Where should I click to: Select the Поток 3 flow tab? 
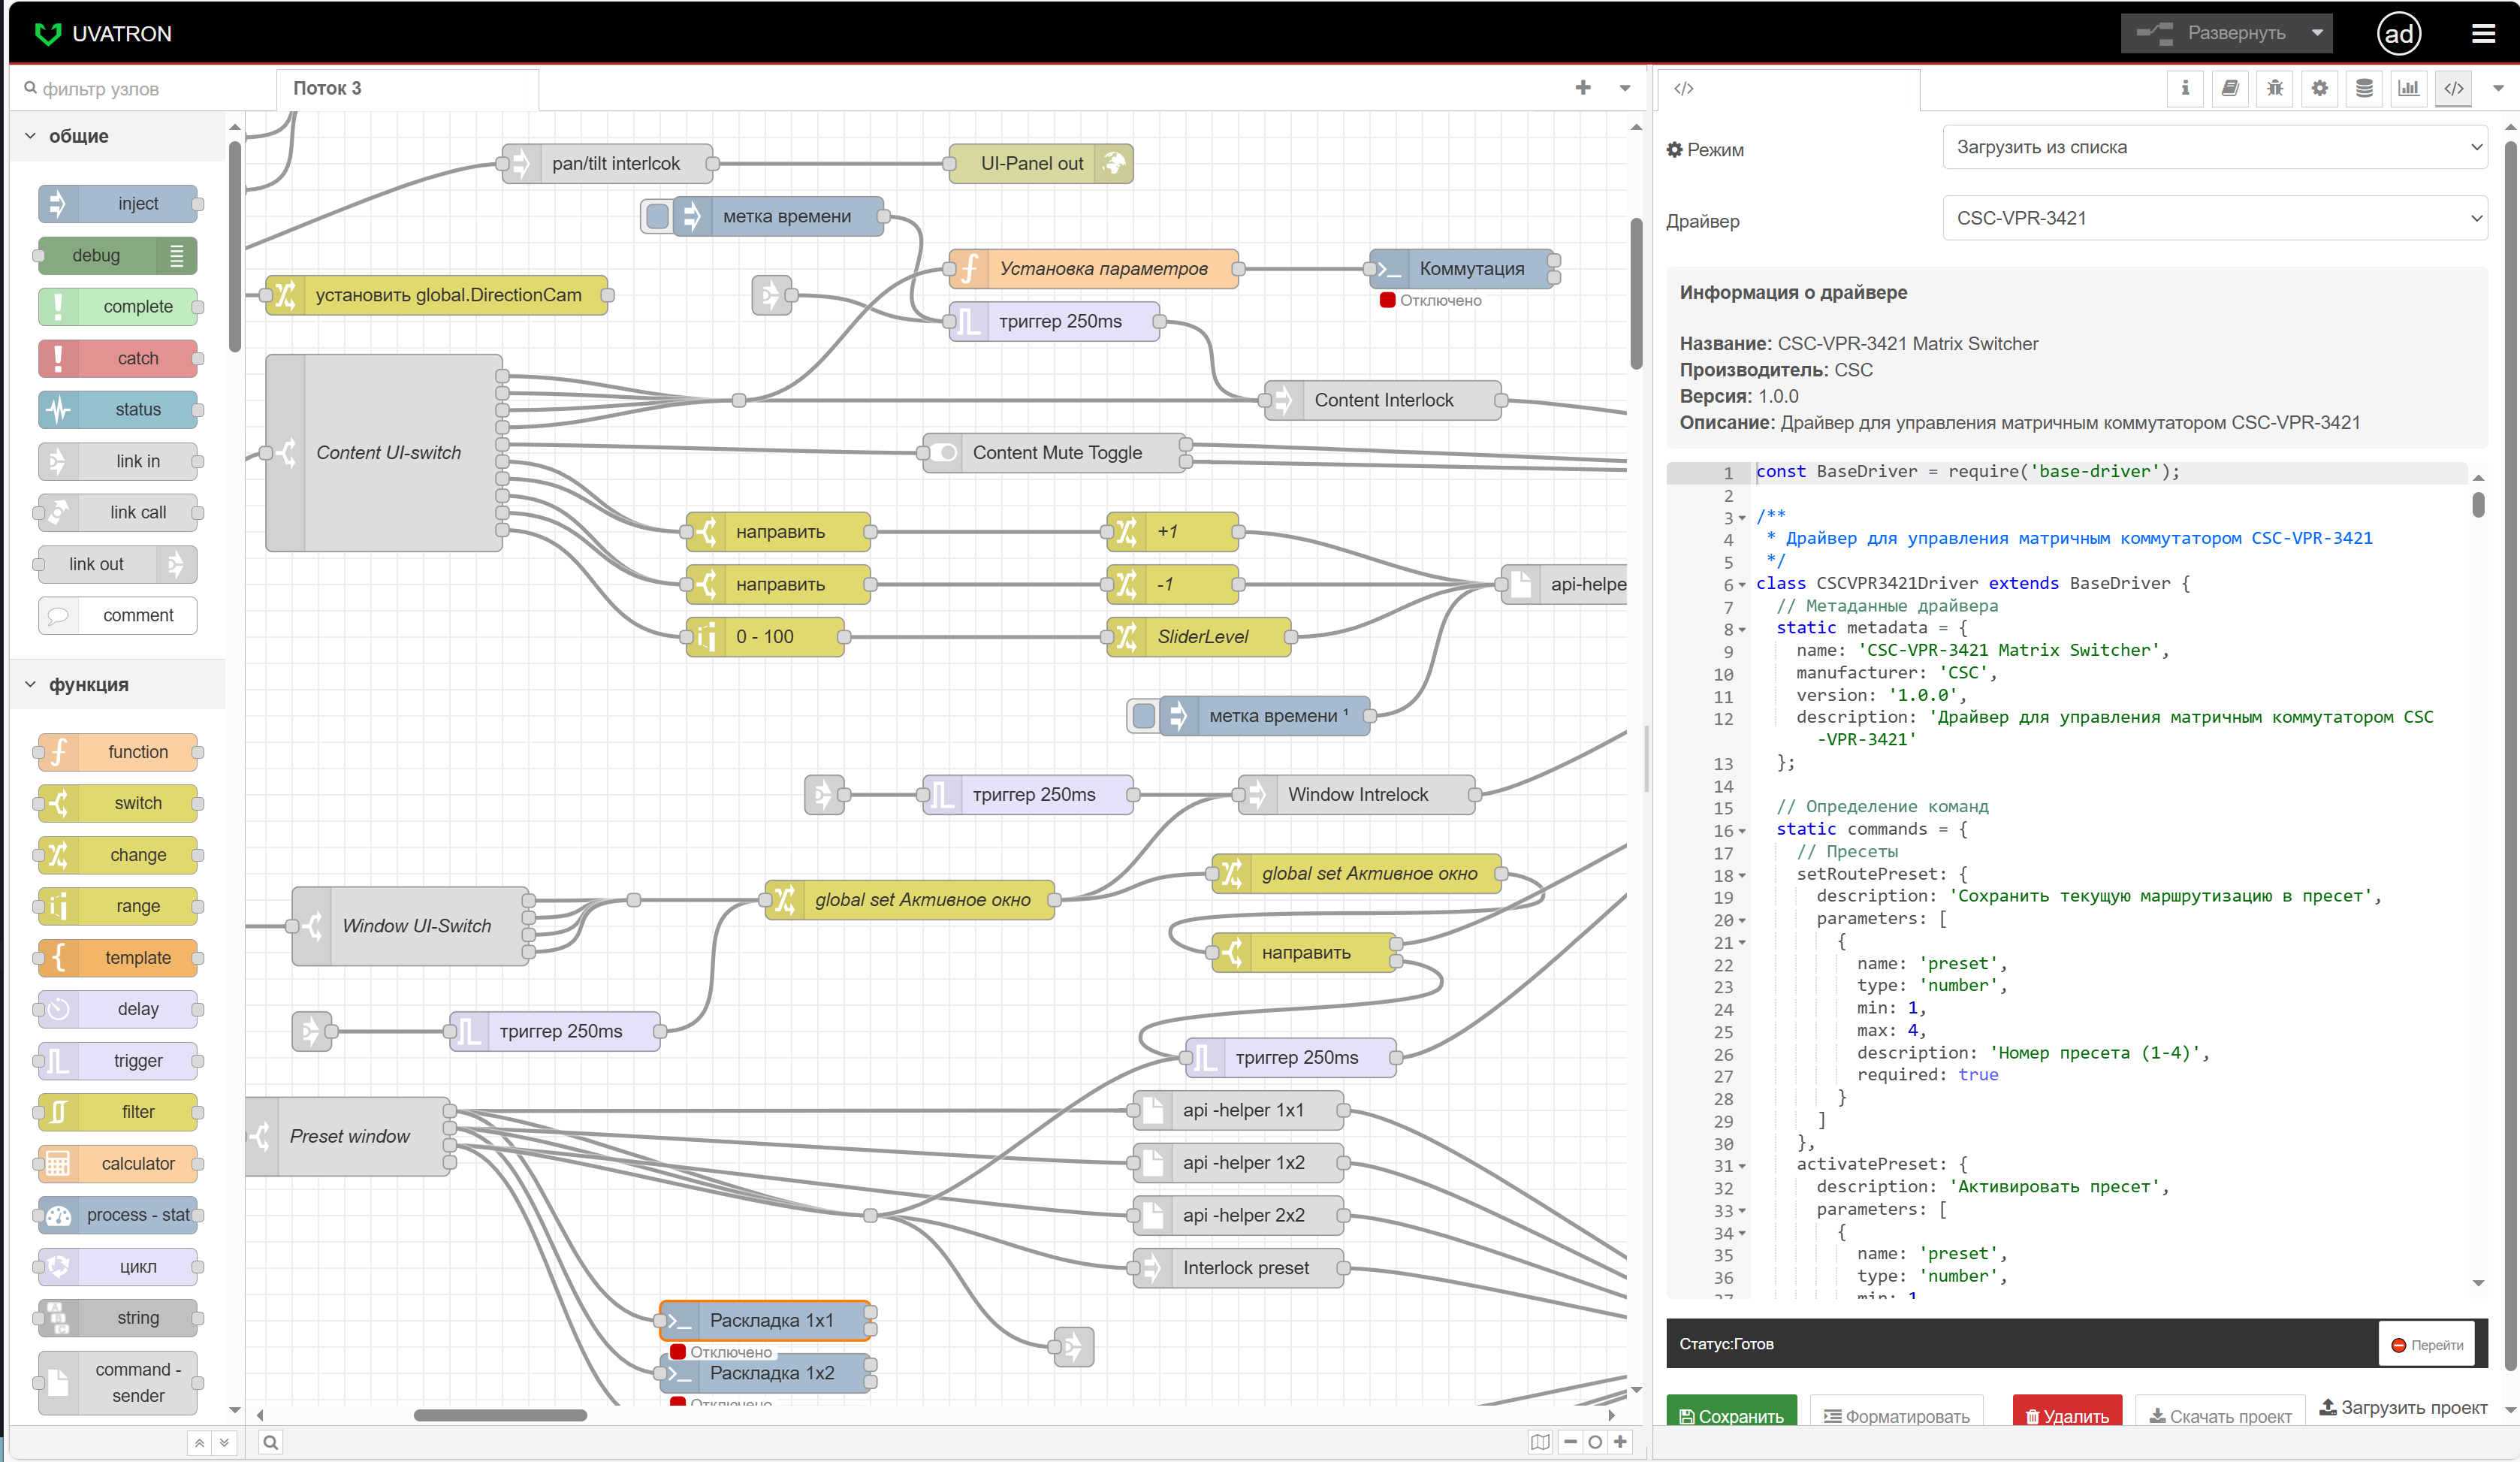(x=328, y=88)
